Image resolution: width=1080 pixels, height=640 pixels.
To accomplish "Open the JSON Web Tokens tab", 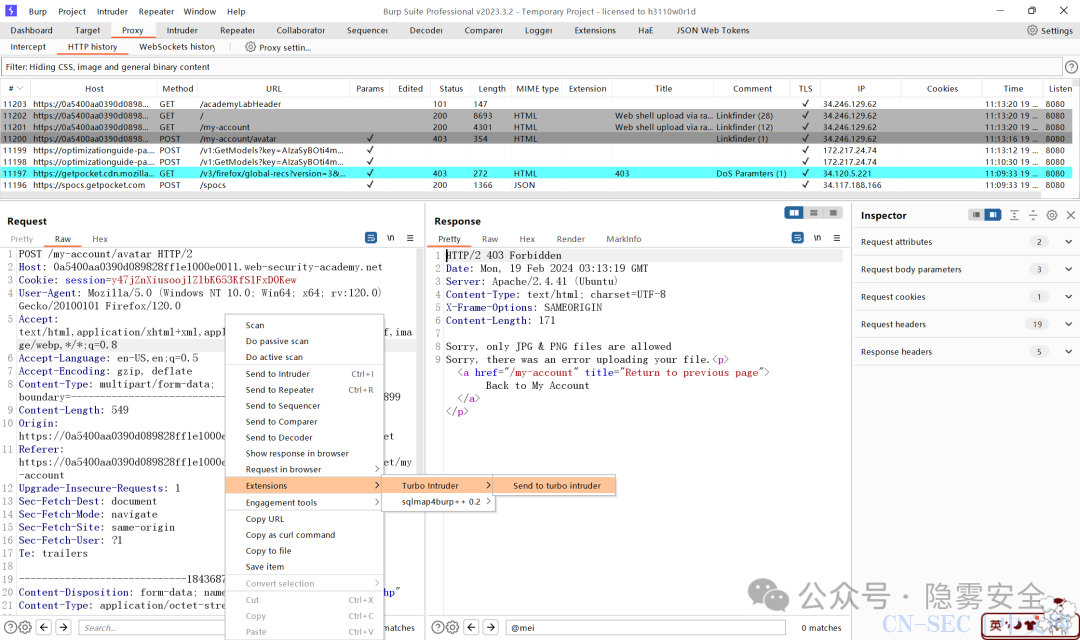I will pos(712,30).
